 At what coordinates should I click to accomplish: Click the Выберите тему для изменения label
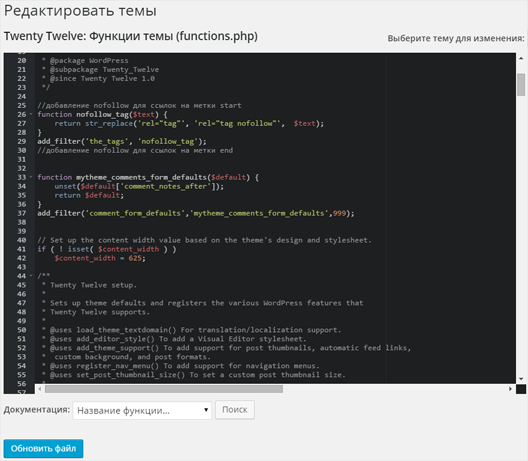pos(456,38)
